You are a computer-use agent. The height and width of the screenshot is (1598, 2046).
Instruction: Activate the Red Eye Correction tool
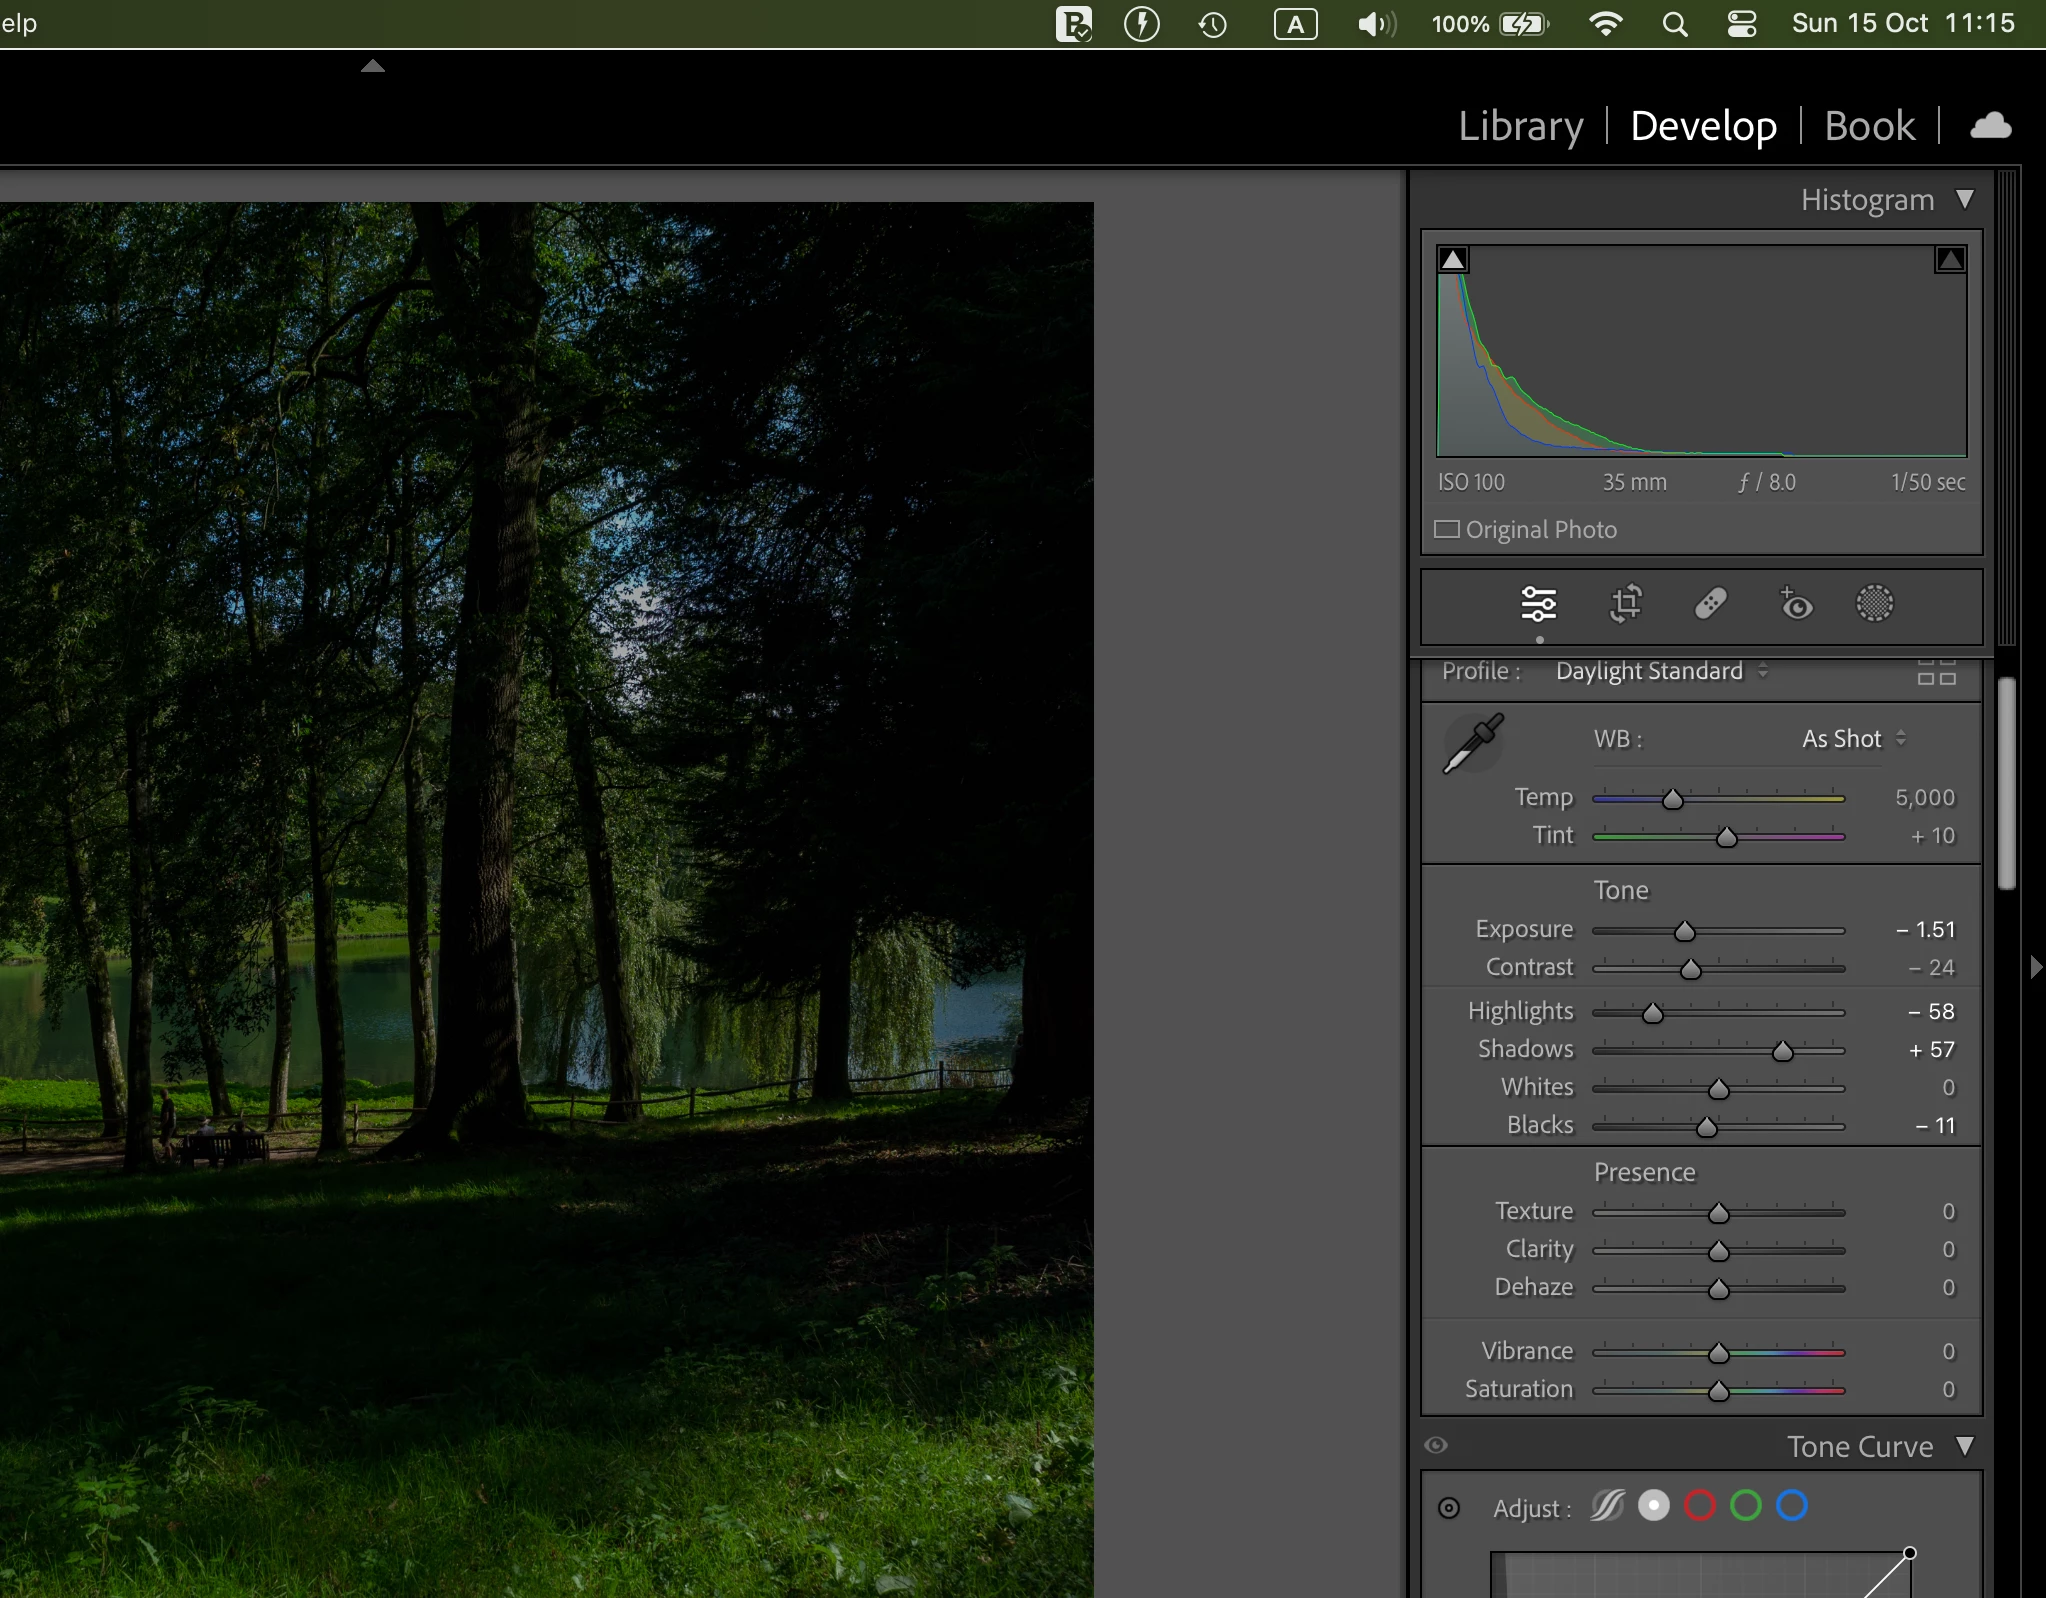tap(1796, 604)
